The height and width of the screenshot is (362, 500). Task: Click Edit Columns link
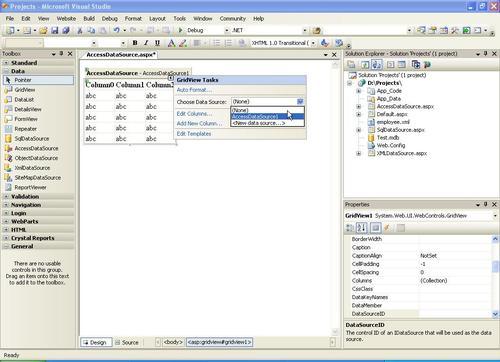click(194, 114)
